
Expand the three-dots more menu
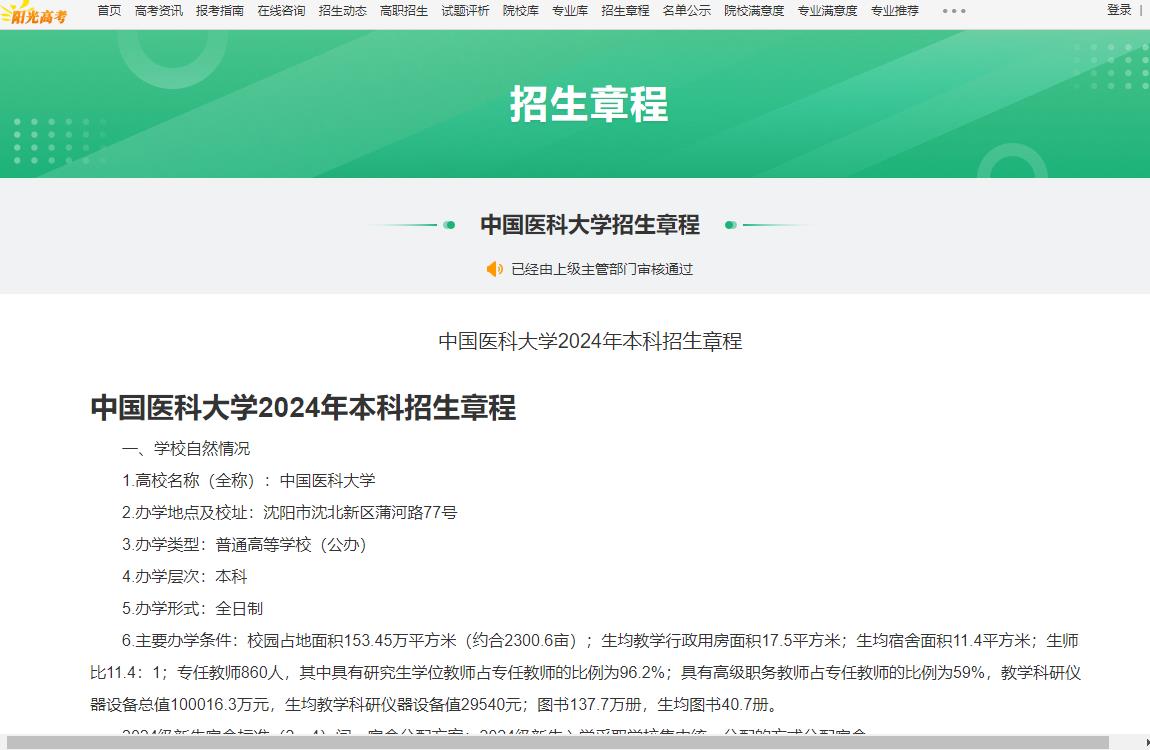tap(954, 11)
